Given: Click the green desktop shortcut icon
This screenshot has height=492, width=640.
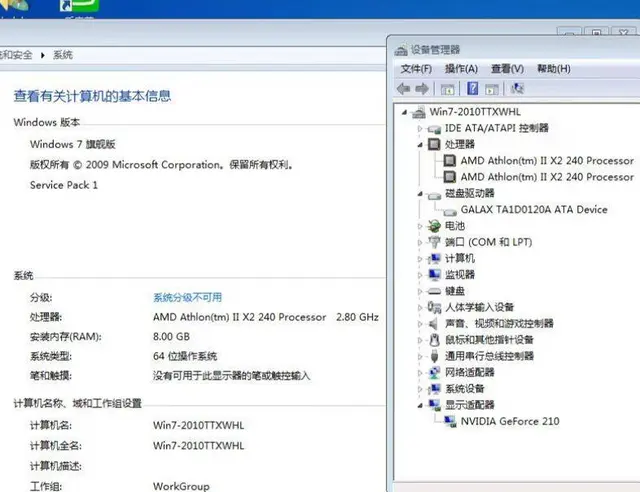Looking at the screenshot, I should point(79,6).
